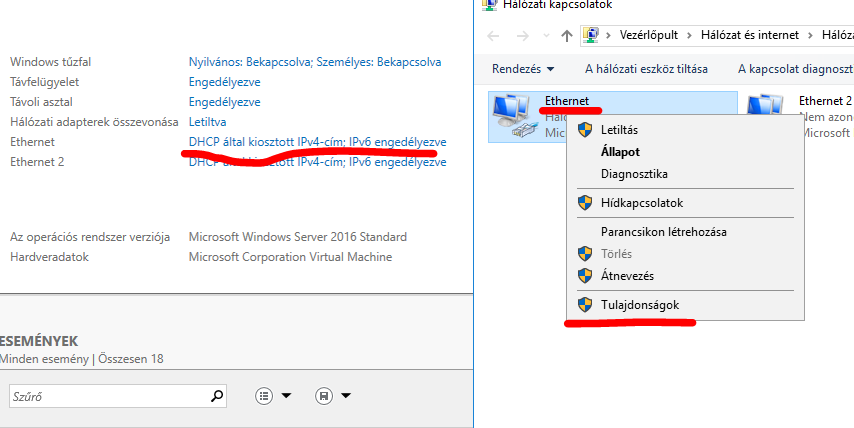
Task: Open the events list options dropdown
Action: [273, 396]
